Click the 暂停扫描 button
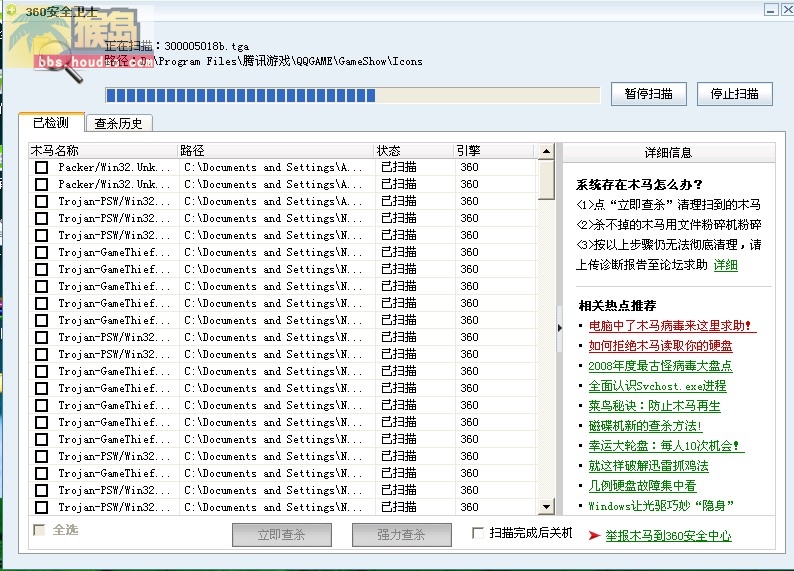Screen dimensions: 794x571 (649, 94)
